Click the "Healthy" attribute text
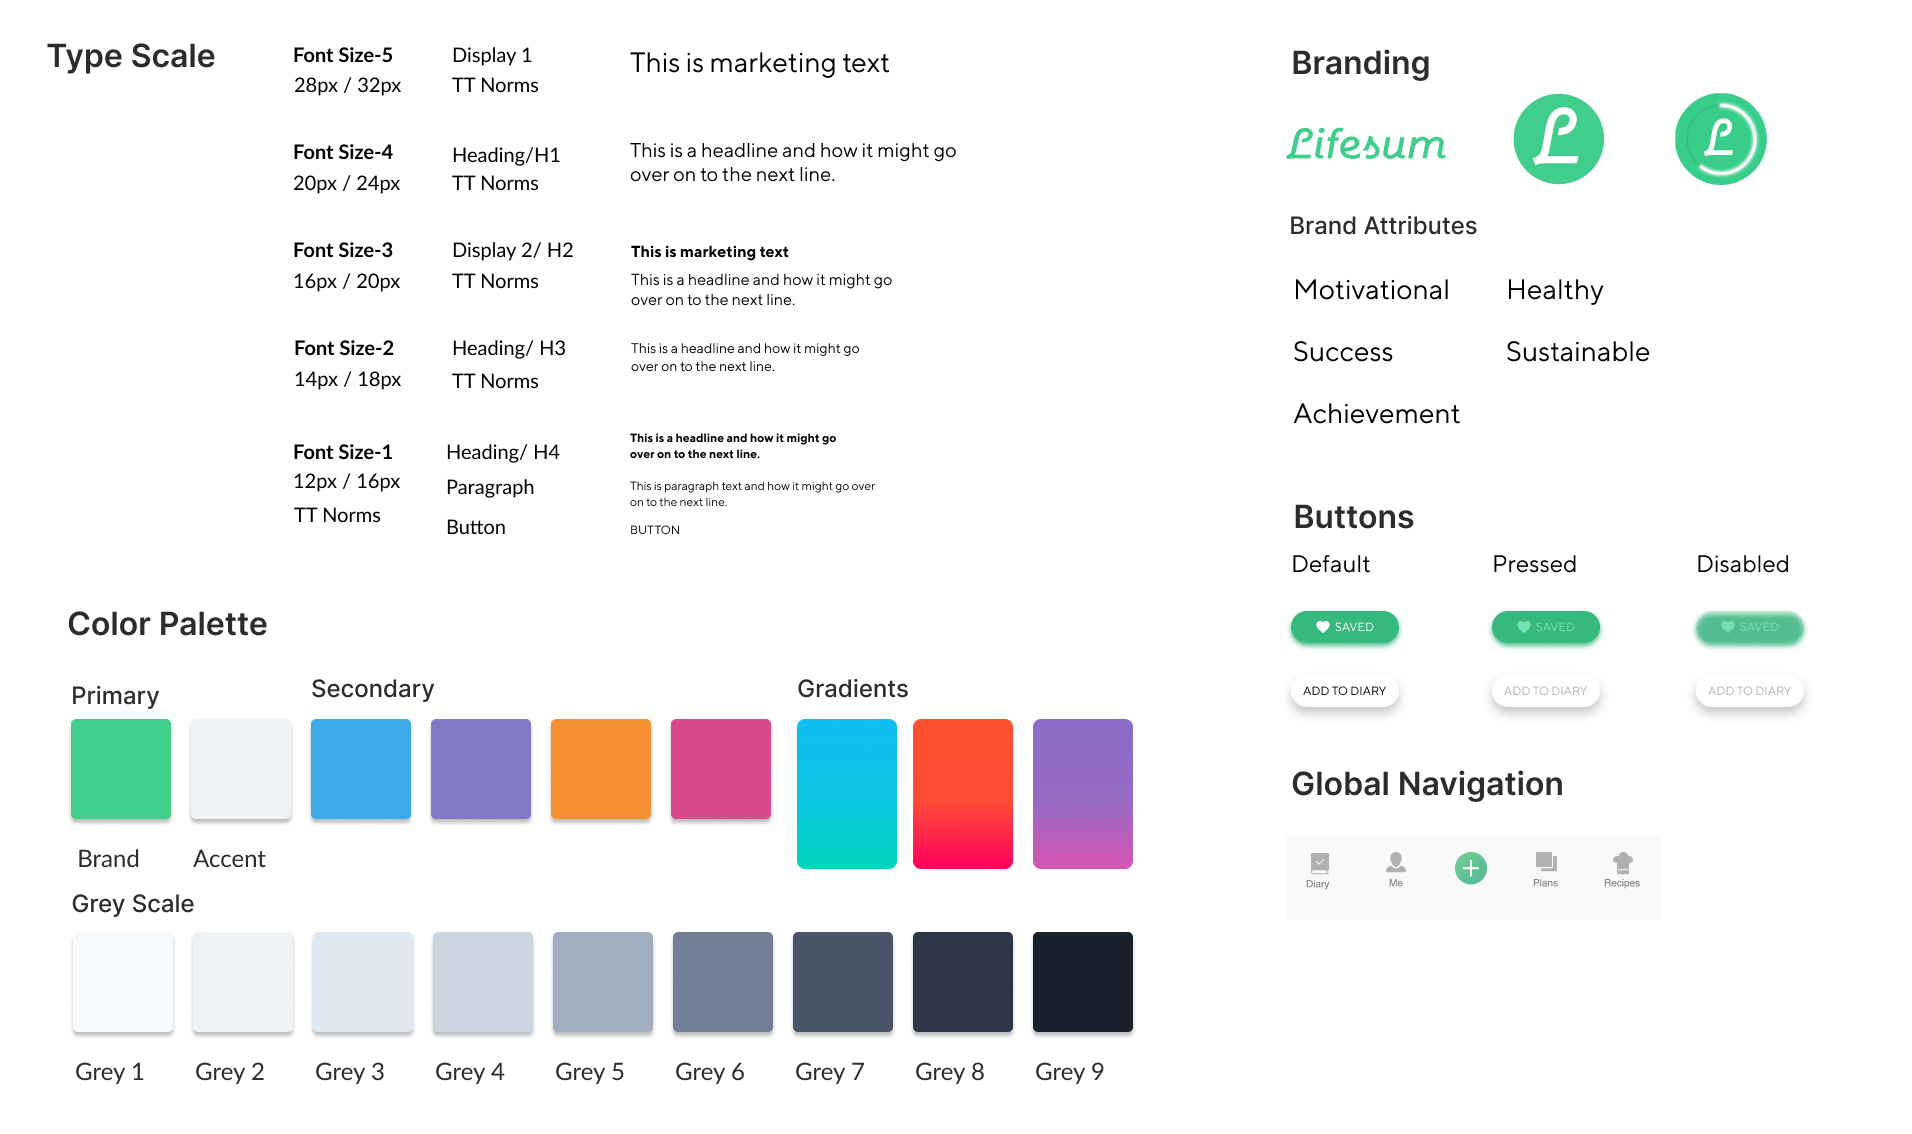 [1555, 290]
